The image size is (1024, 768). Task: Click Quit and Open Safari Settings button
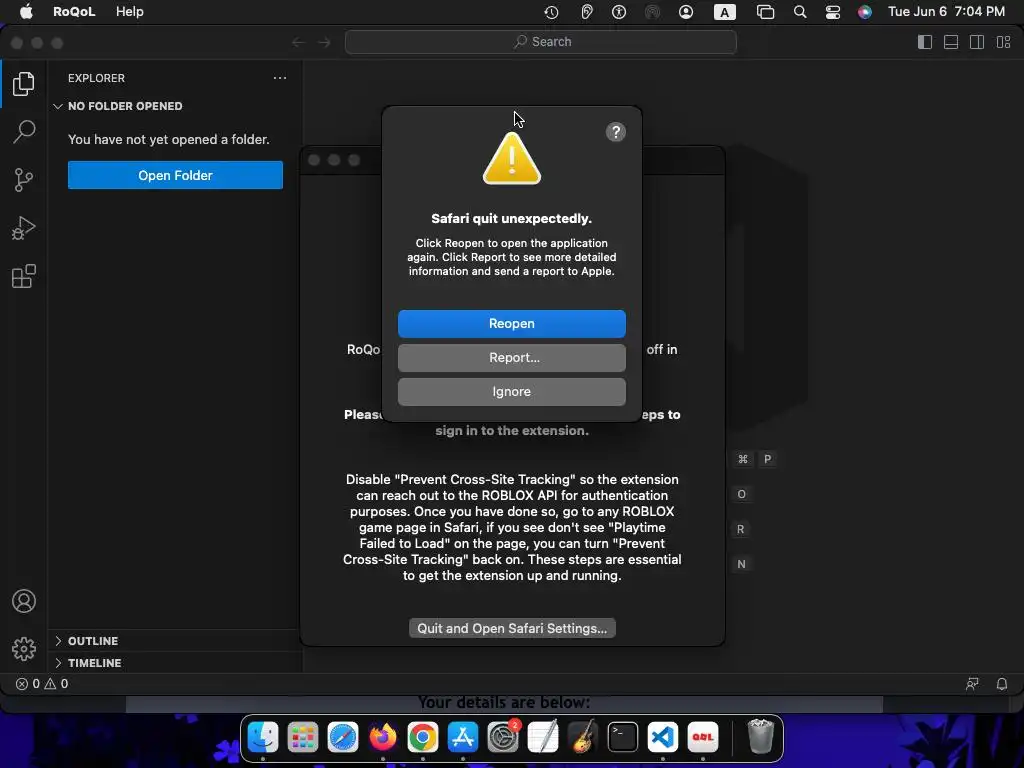click(512, 628)
